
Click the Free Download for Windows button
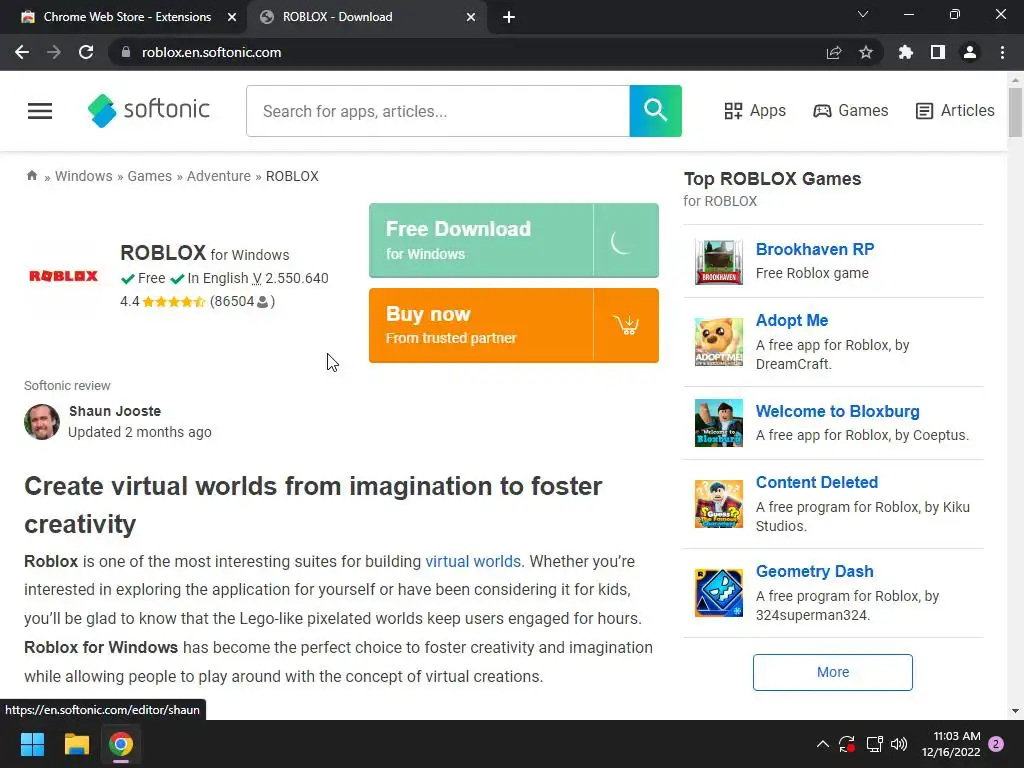[x=514, y=240]
